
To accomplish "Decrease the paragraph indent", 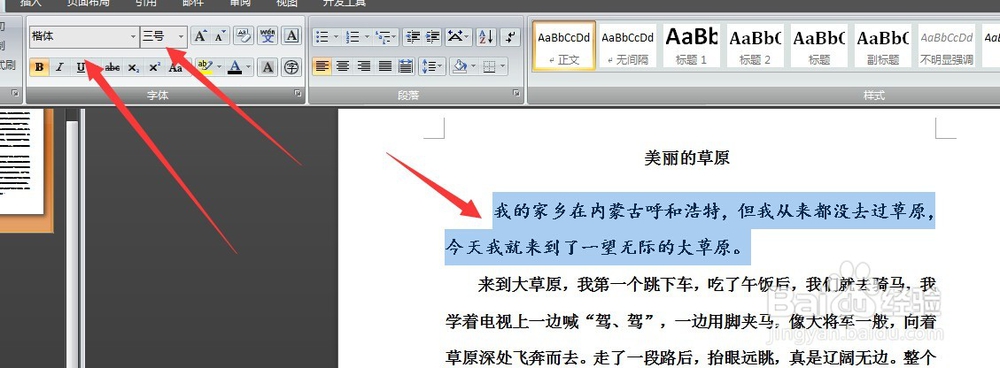I will (413, 36).
